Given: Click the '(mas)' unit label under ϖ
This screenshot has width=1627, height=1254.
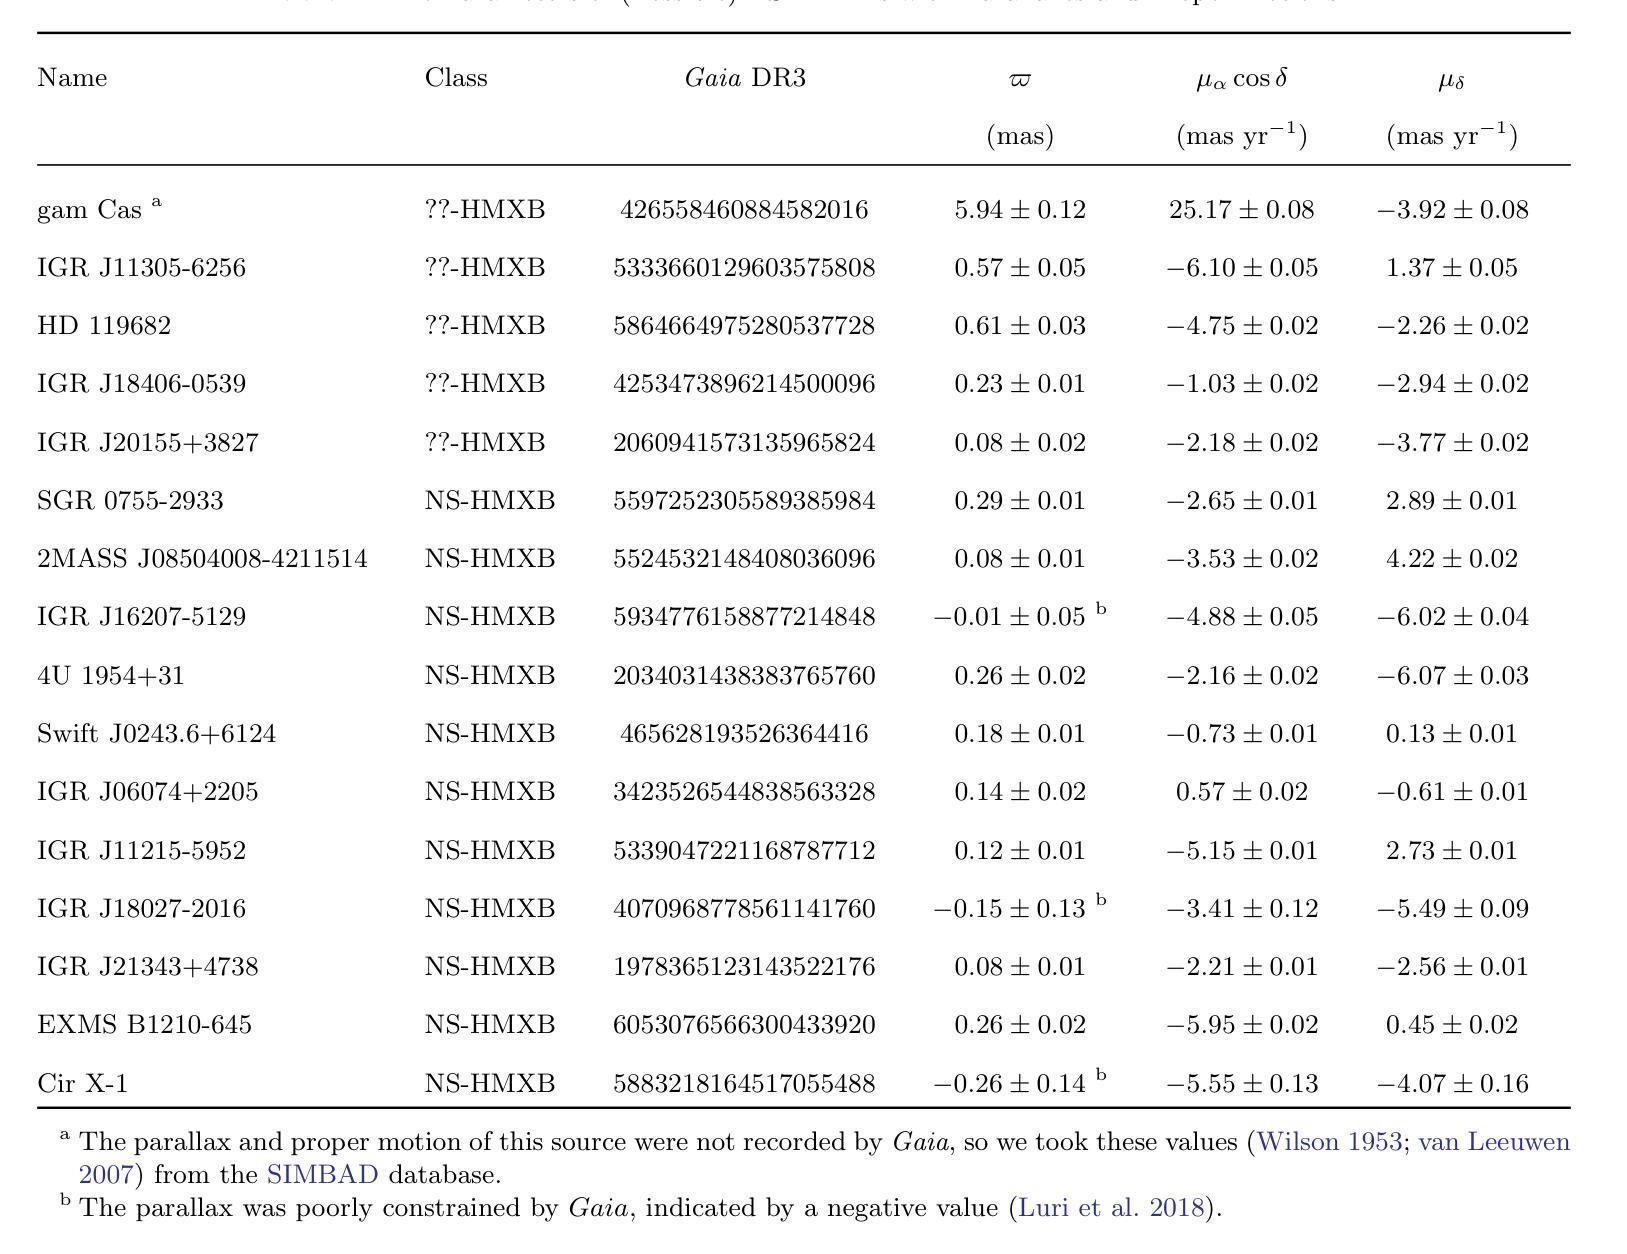Looking at the screenshot, I should click(1020, 136).
